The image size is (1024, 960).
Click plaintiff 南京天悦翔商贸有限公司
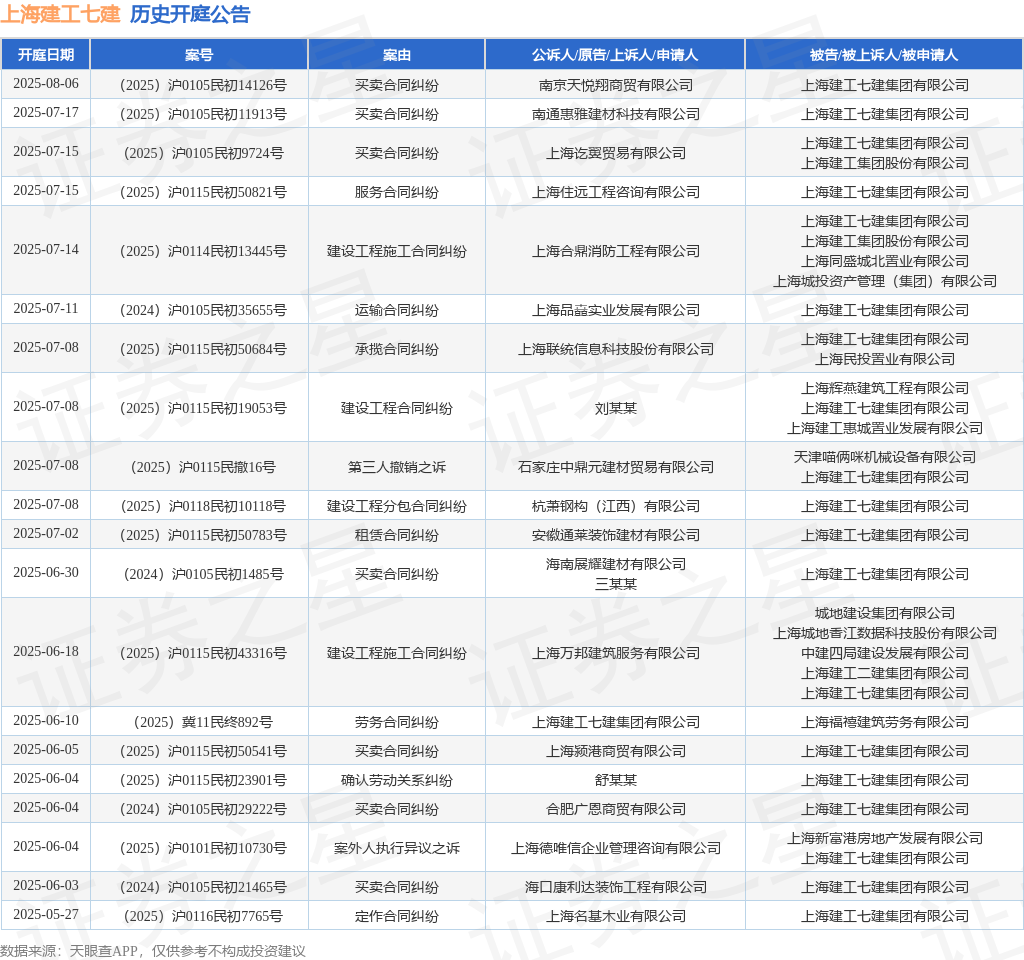click(x=615, y=85)
